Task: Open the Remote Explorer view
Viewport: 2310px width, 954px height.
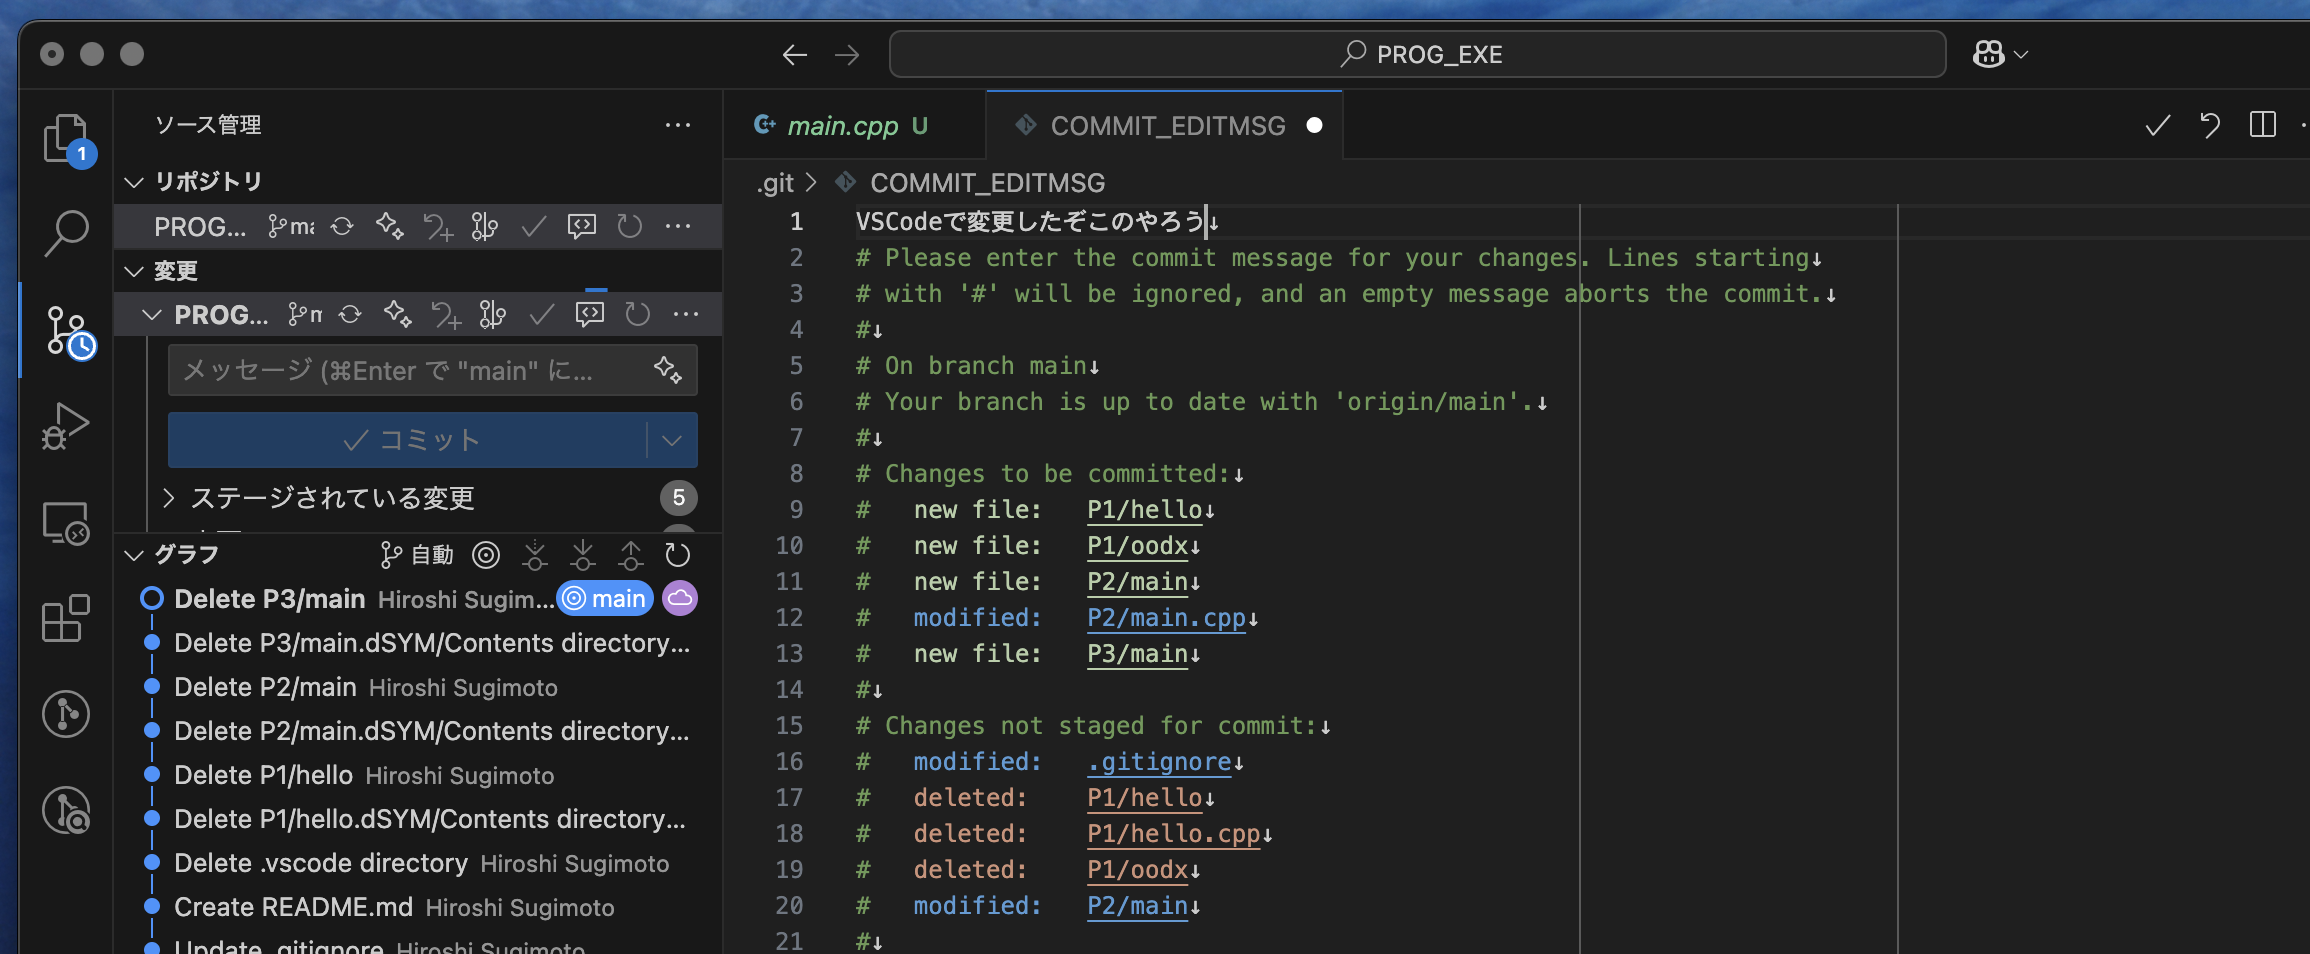Action: 67,523
